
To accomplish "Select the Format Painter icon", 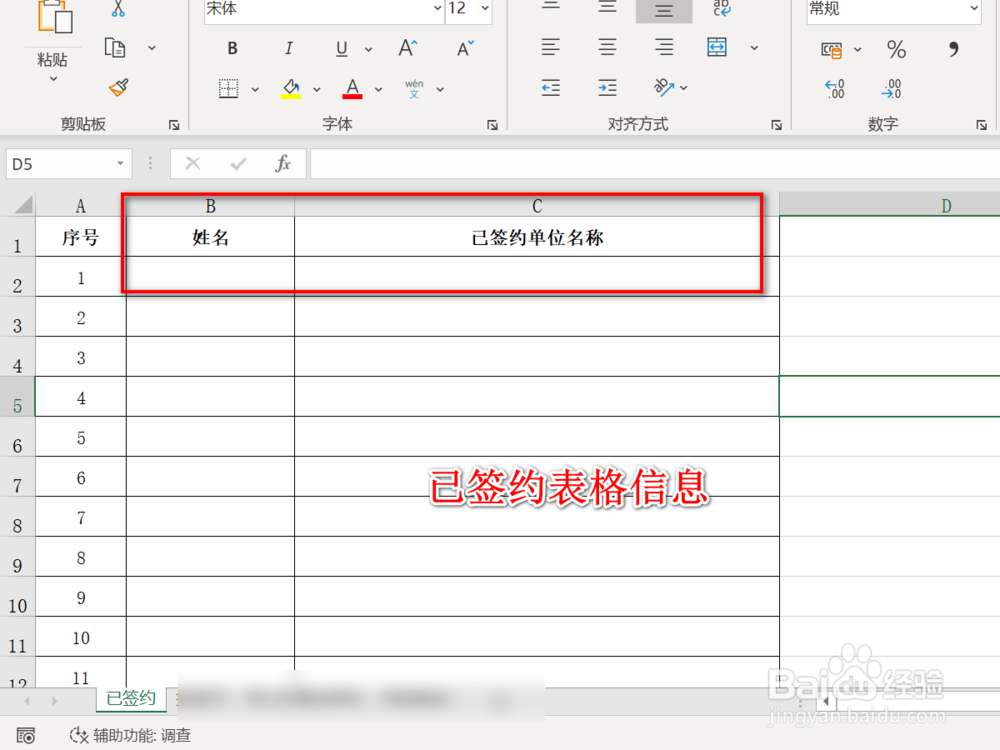I will pos(116,89).
